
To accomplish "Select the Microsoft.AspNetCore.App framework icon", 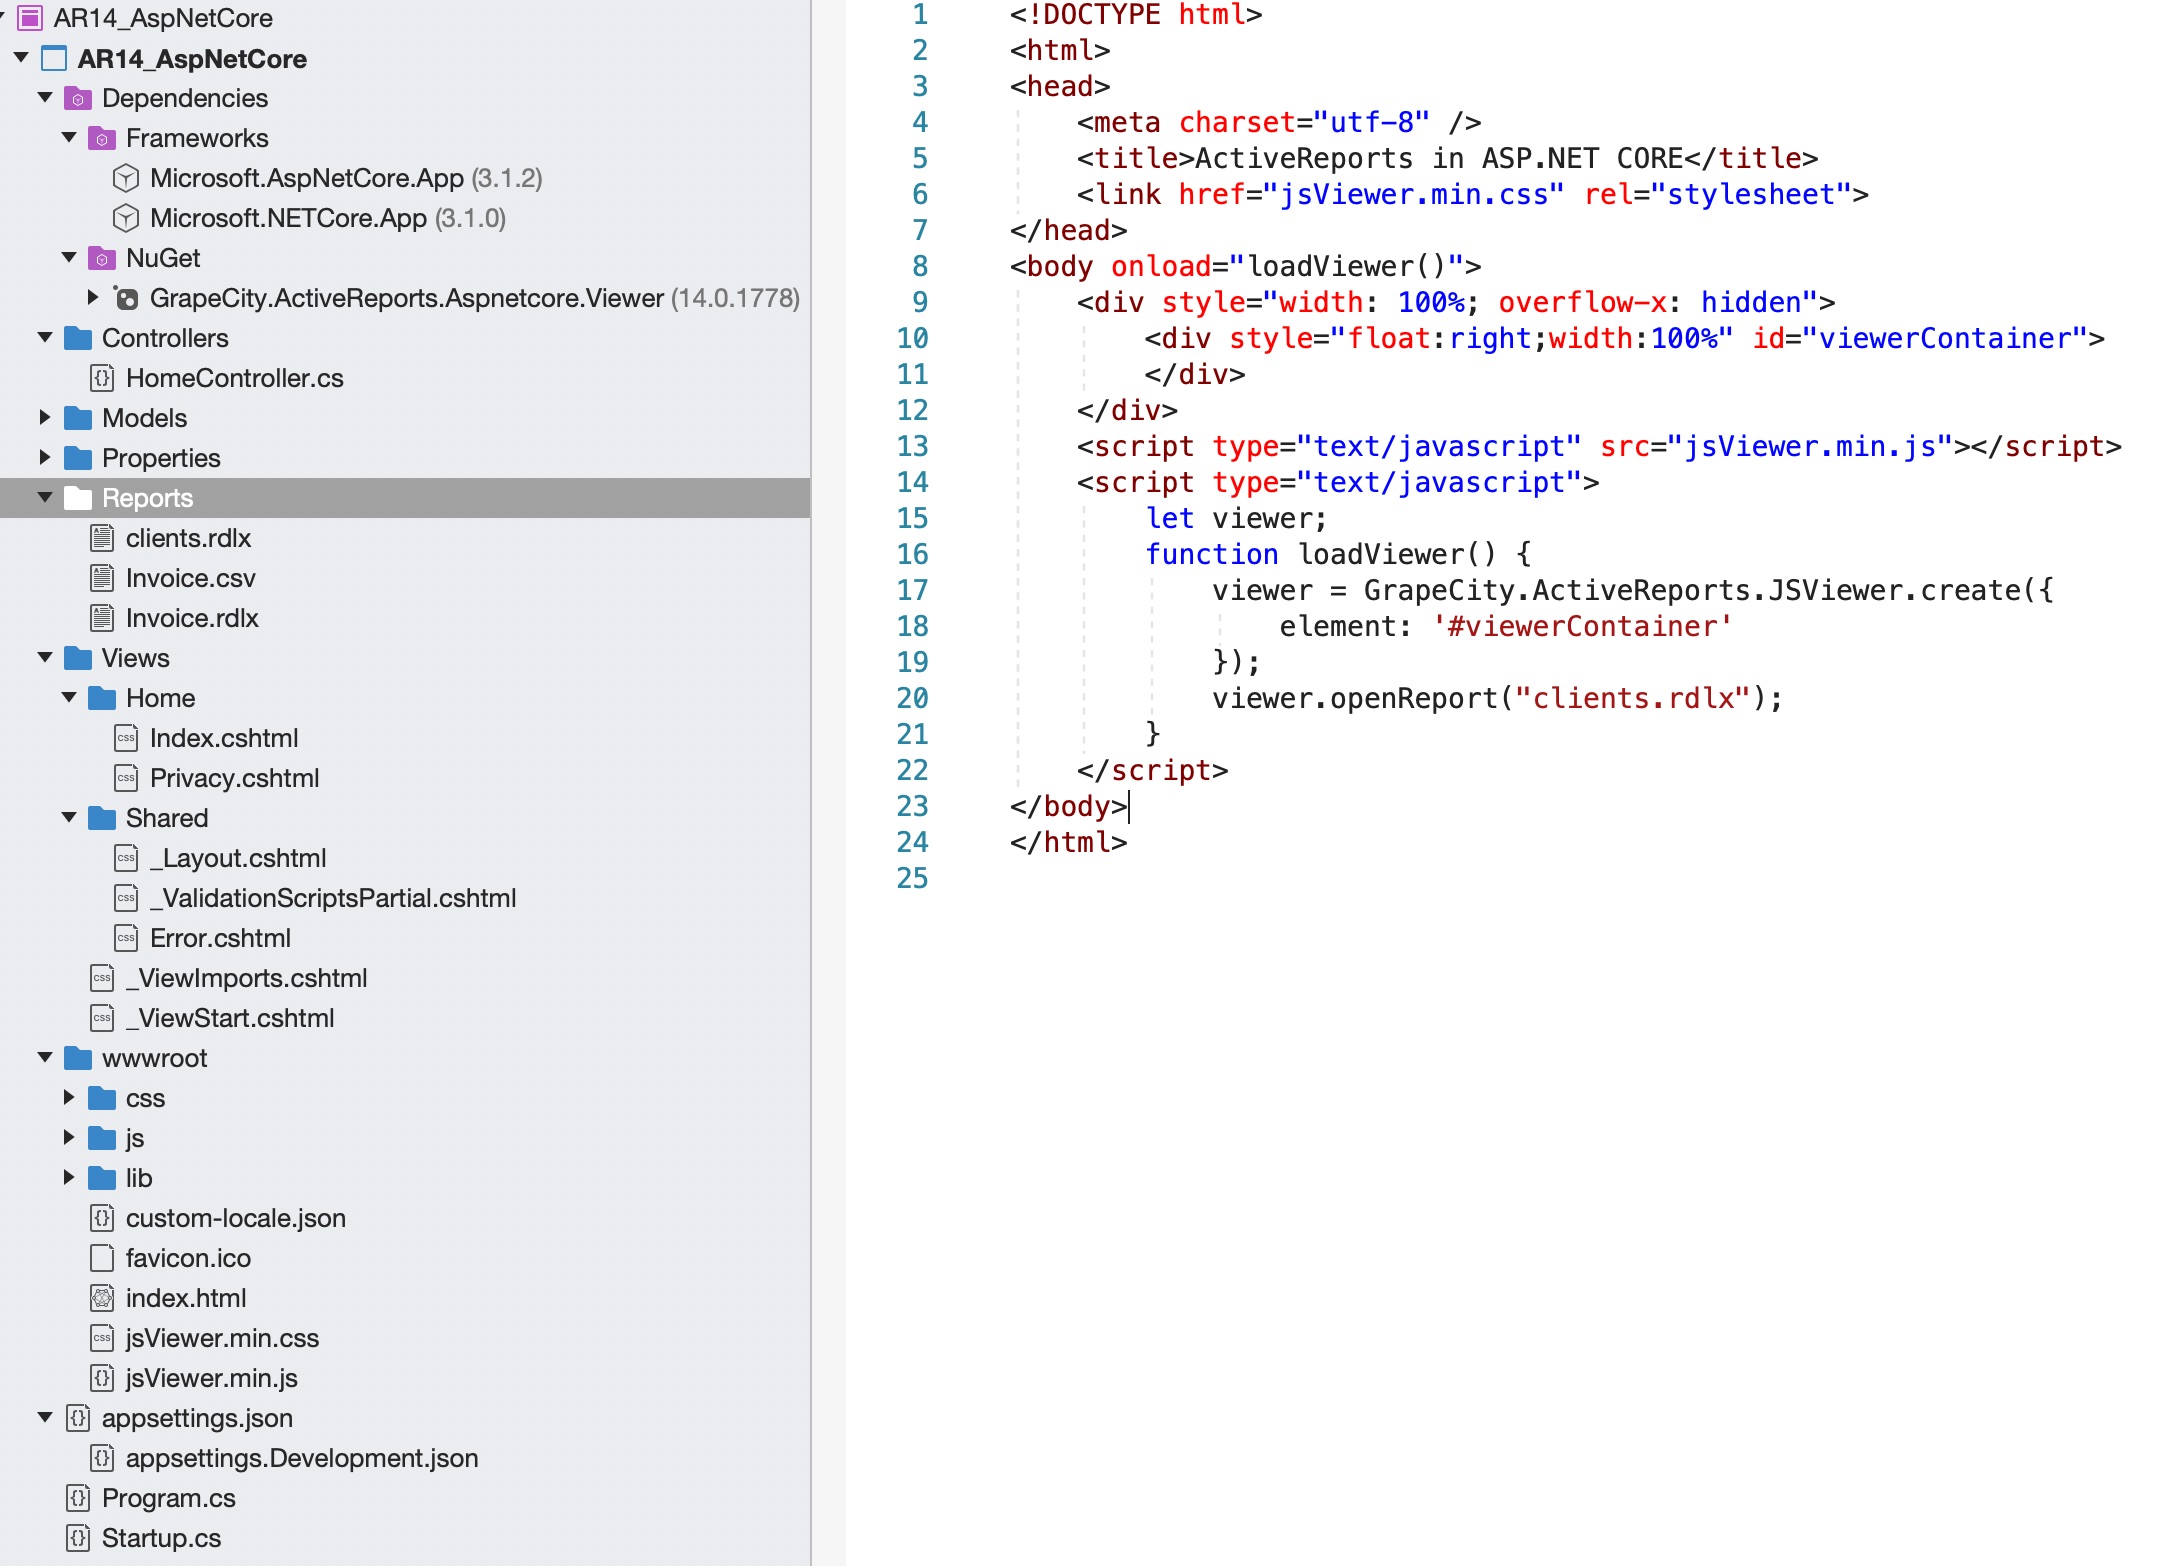I will click(127, 178).
